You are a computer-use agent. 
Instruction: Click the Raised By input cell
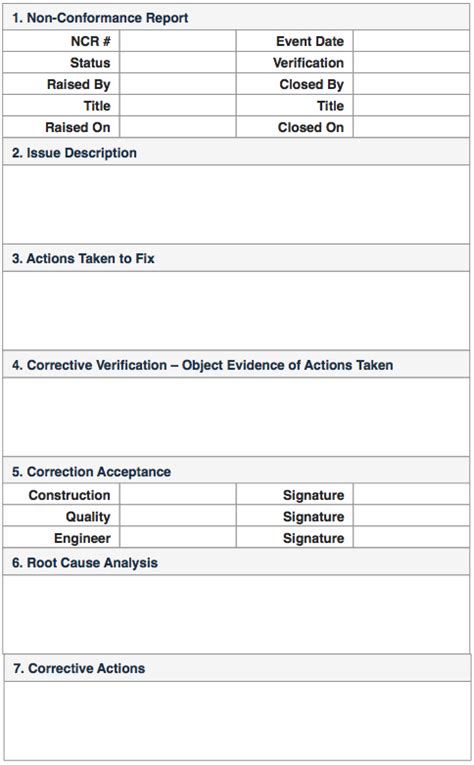(178, 84)
